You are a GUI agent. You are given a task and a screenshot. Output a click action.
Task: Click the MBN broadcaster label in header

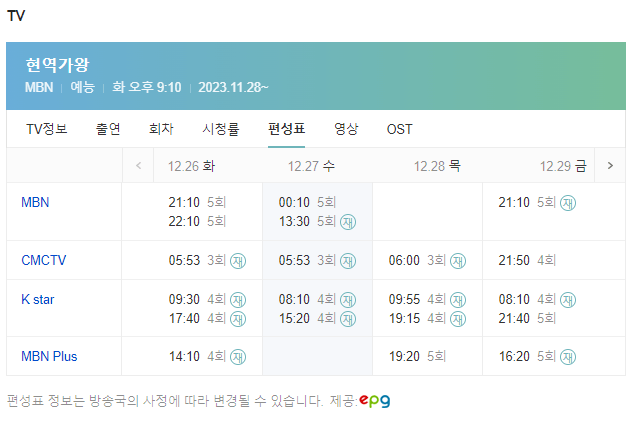tap(39, 87)
